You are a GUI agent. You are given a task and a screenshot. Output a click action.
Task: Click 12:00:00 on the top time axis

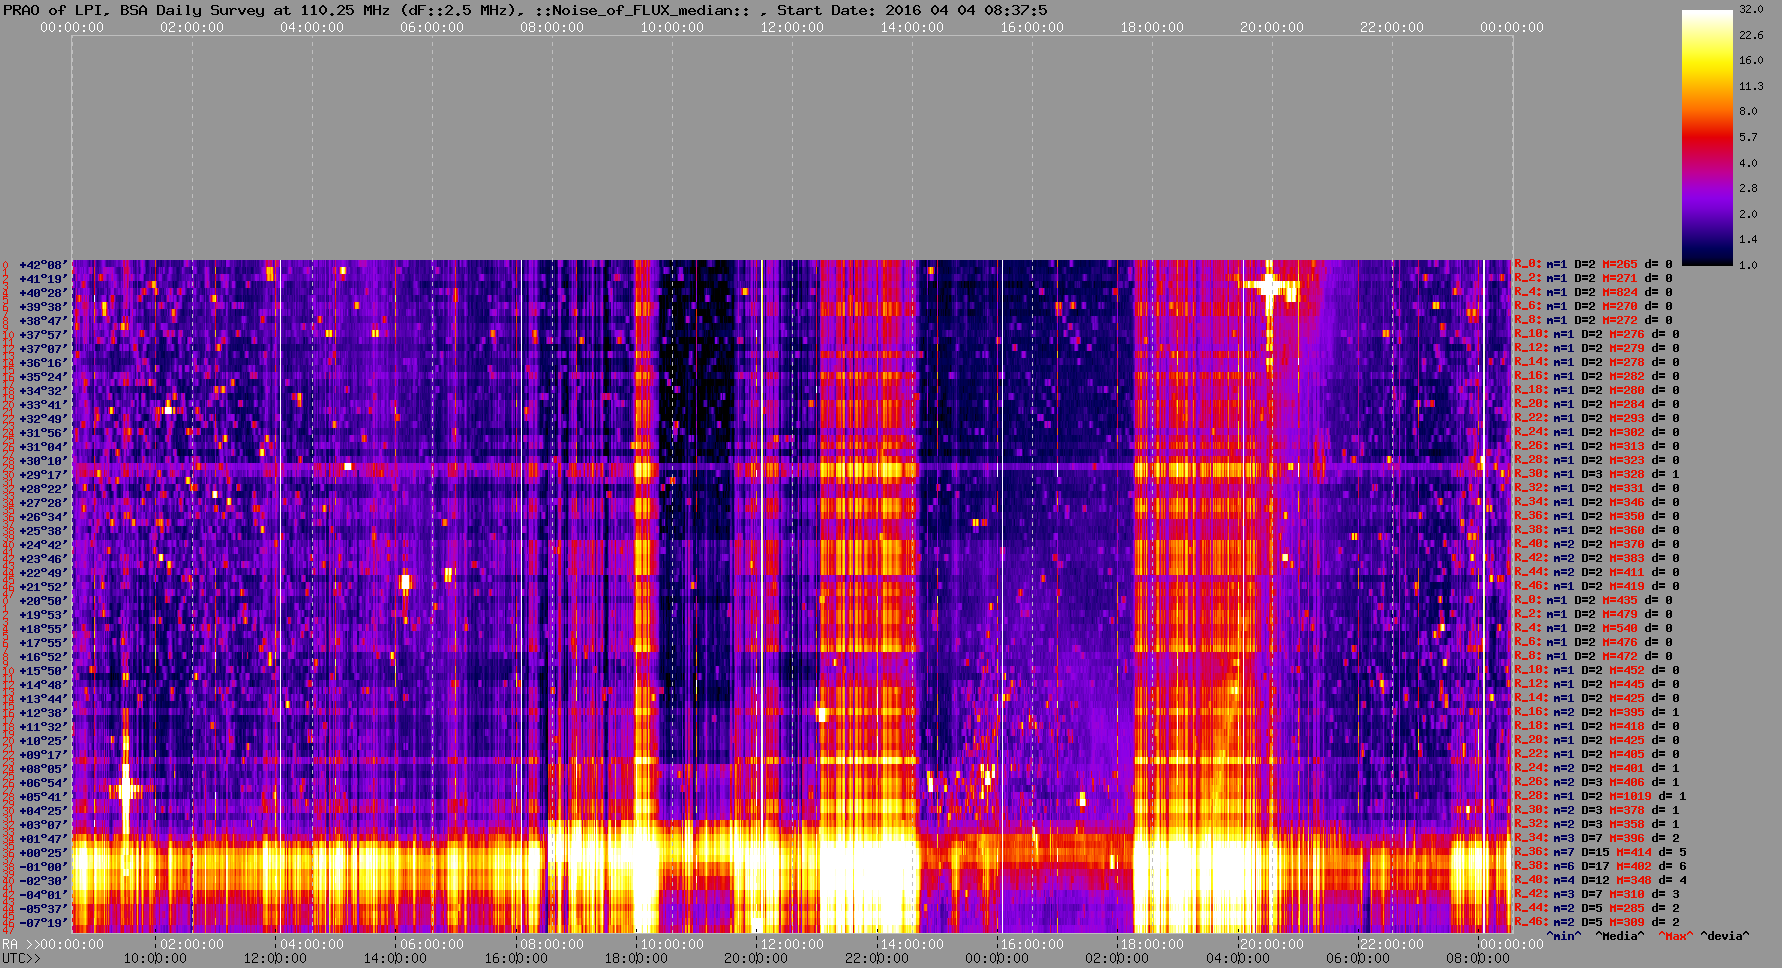(792, 28)
